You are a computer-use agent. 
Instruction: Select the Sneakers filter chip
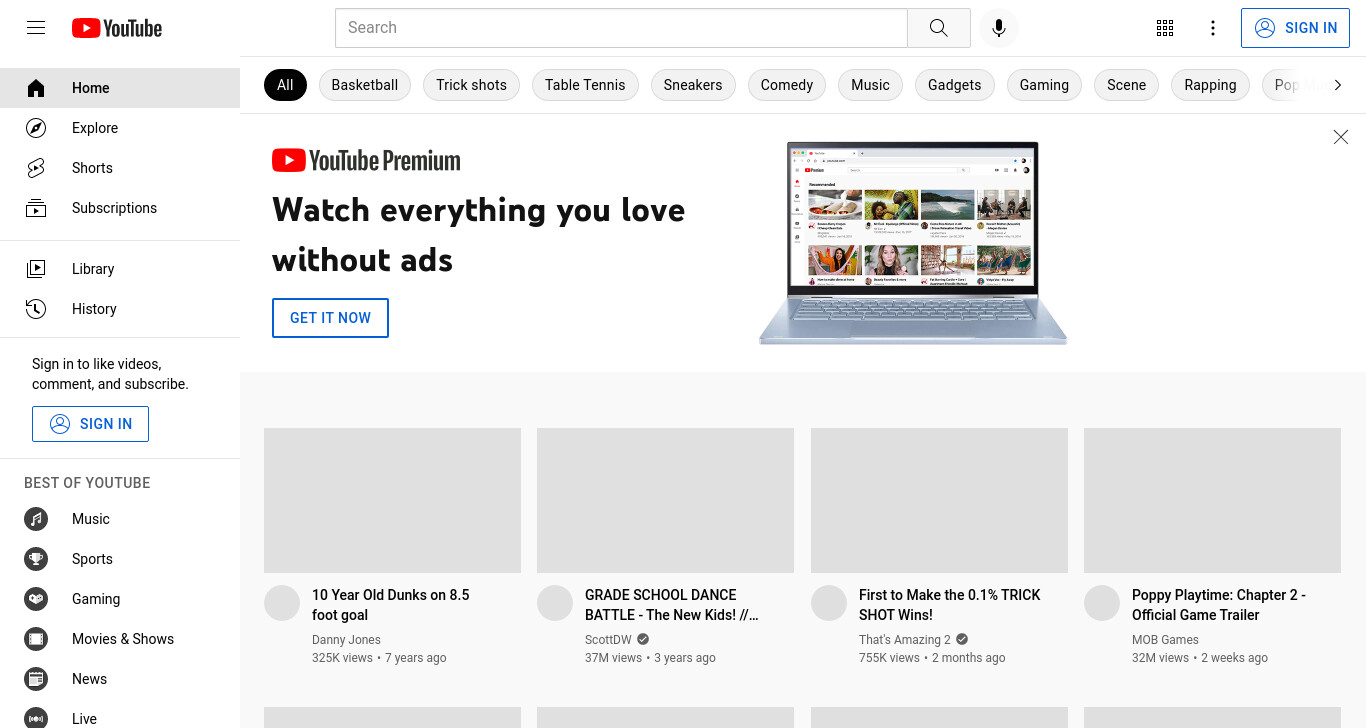tap(693, 85)
